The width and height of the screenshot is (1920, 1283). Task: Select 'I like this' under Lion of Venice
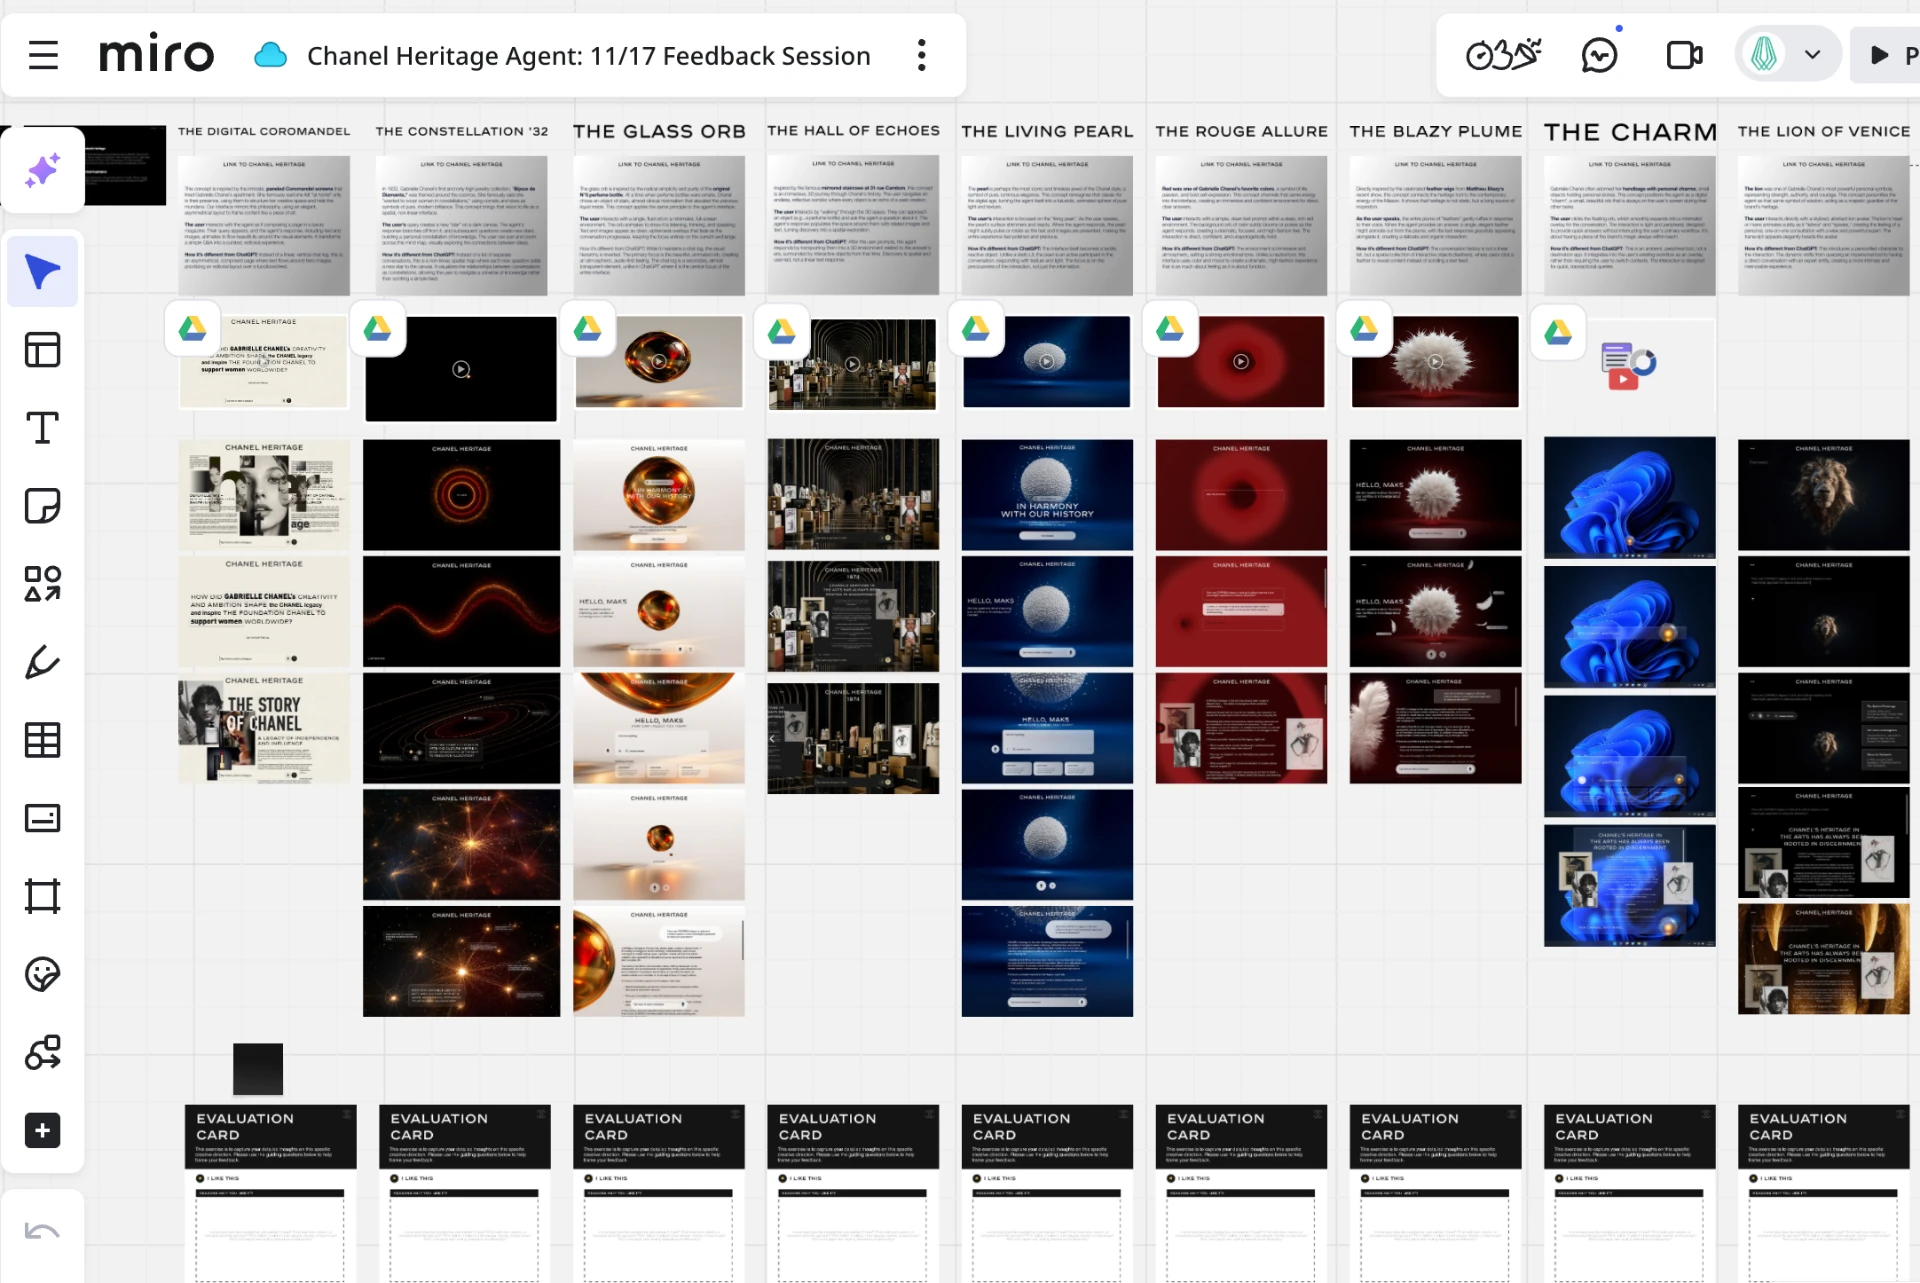1770,1178
